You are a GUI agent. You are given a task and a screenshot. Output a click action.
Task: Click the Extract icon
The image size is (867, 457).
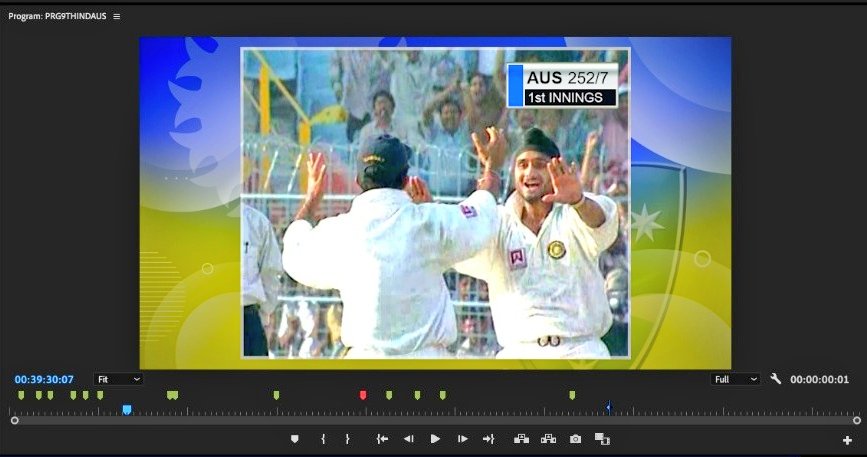(549, 439)
